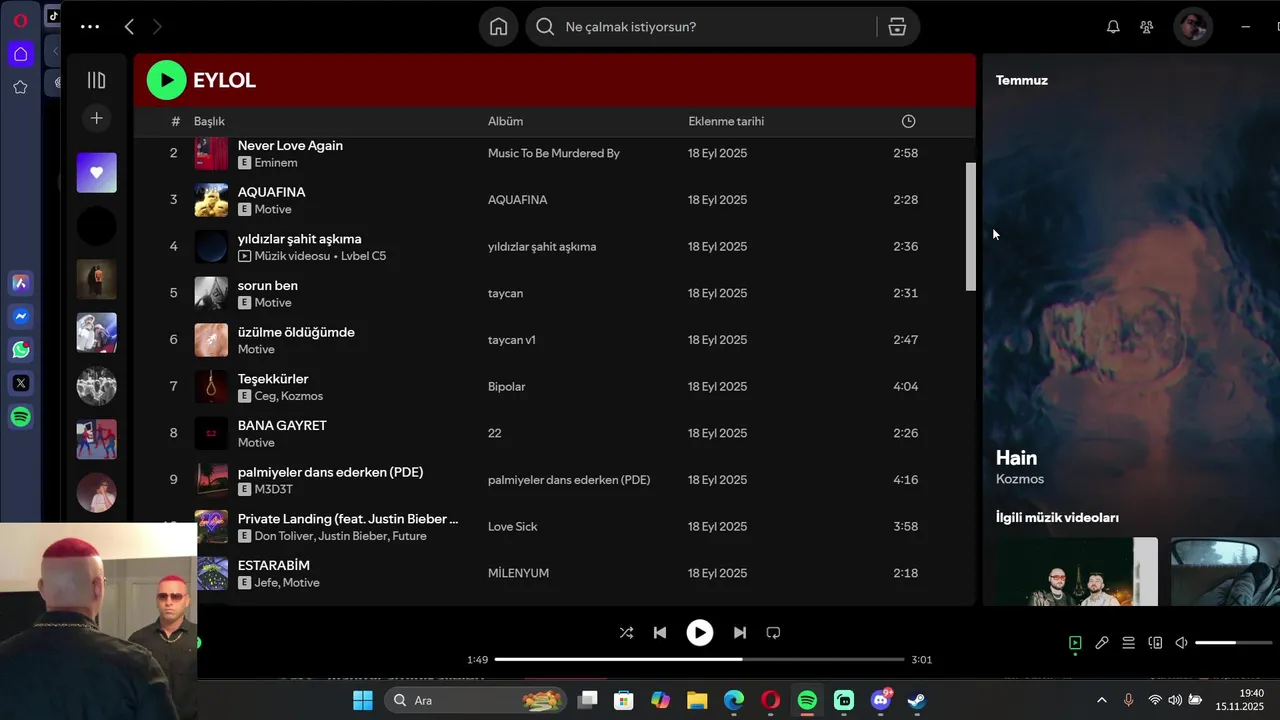Viewport: 1280px width, 720px height.
Task: Select the track ESTARABİM
Action: click(x=273, y=565)
